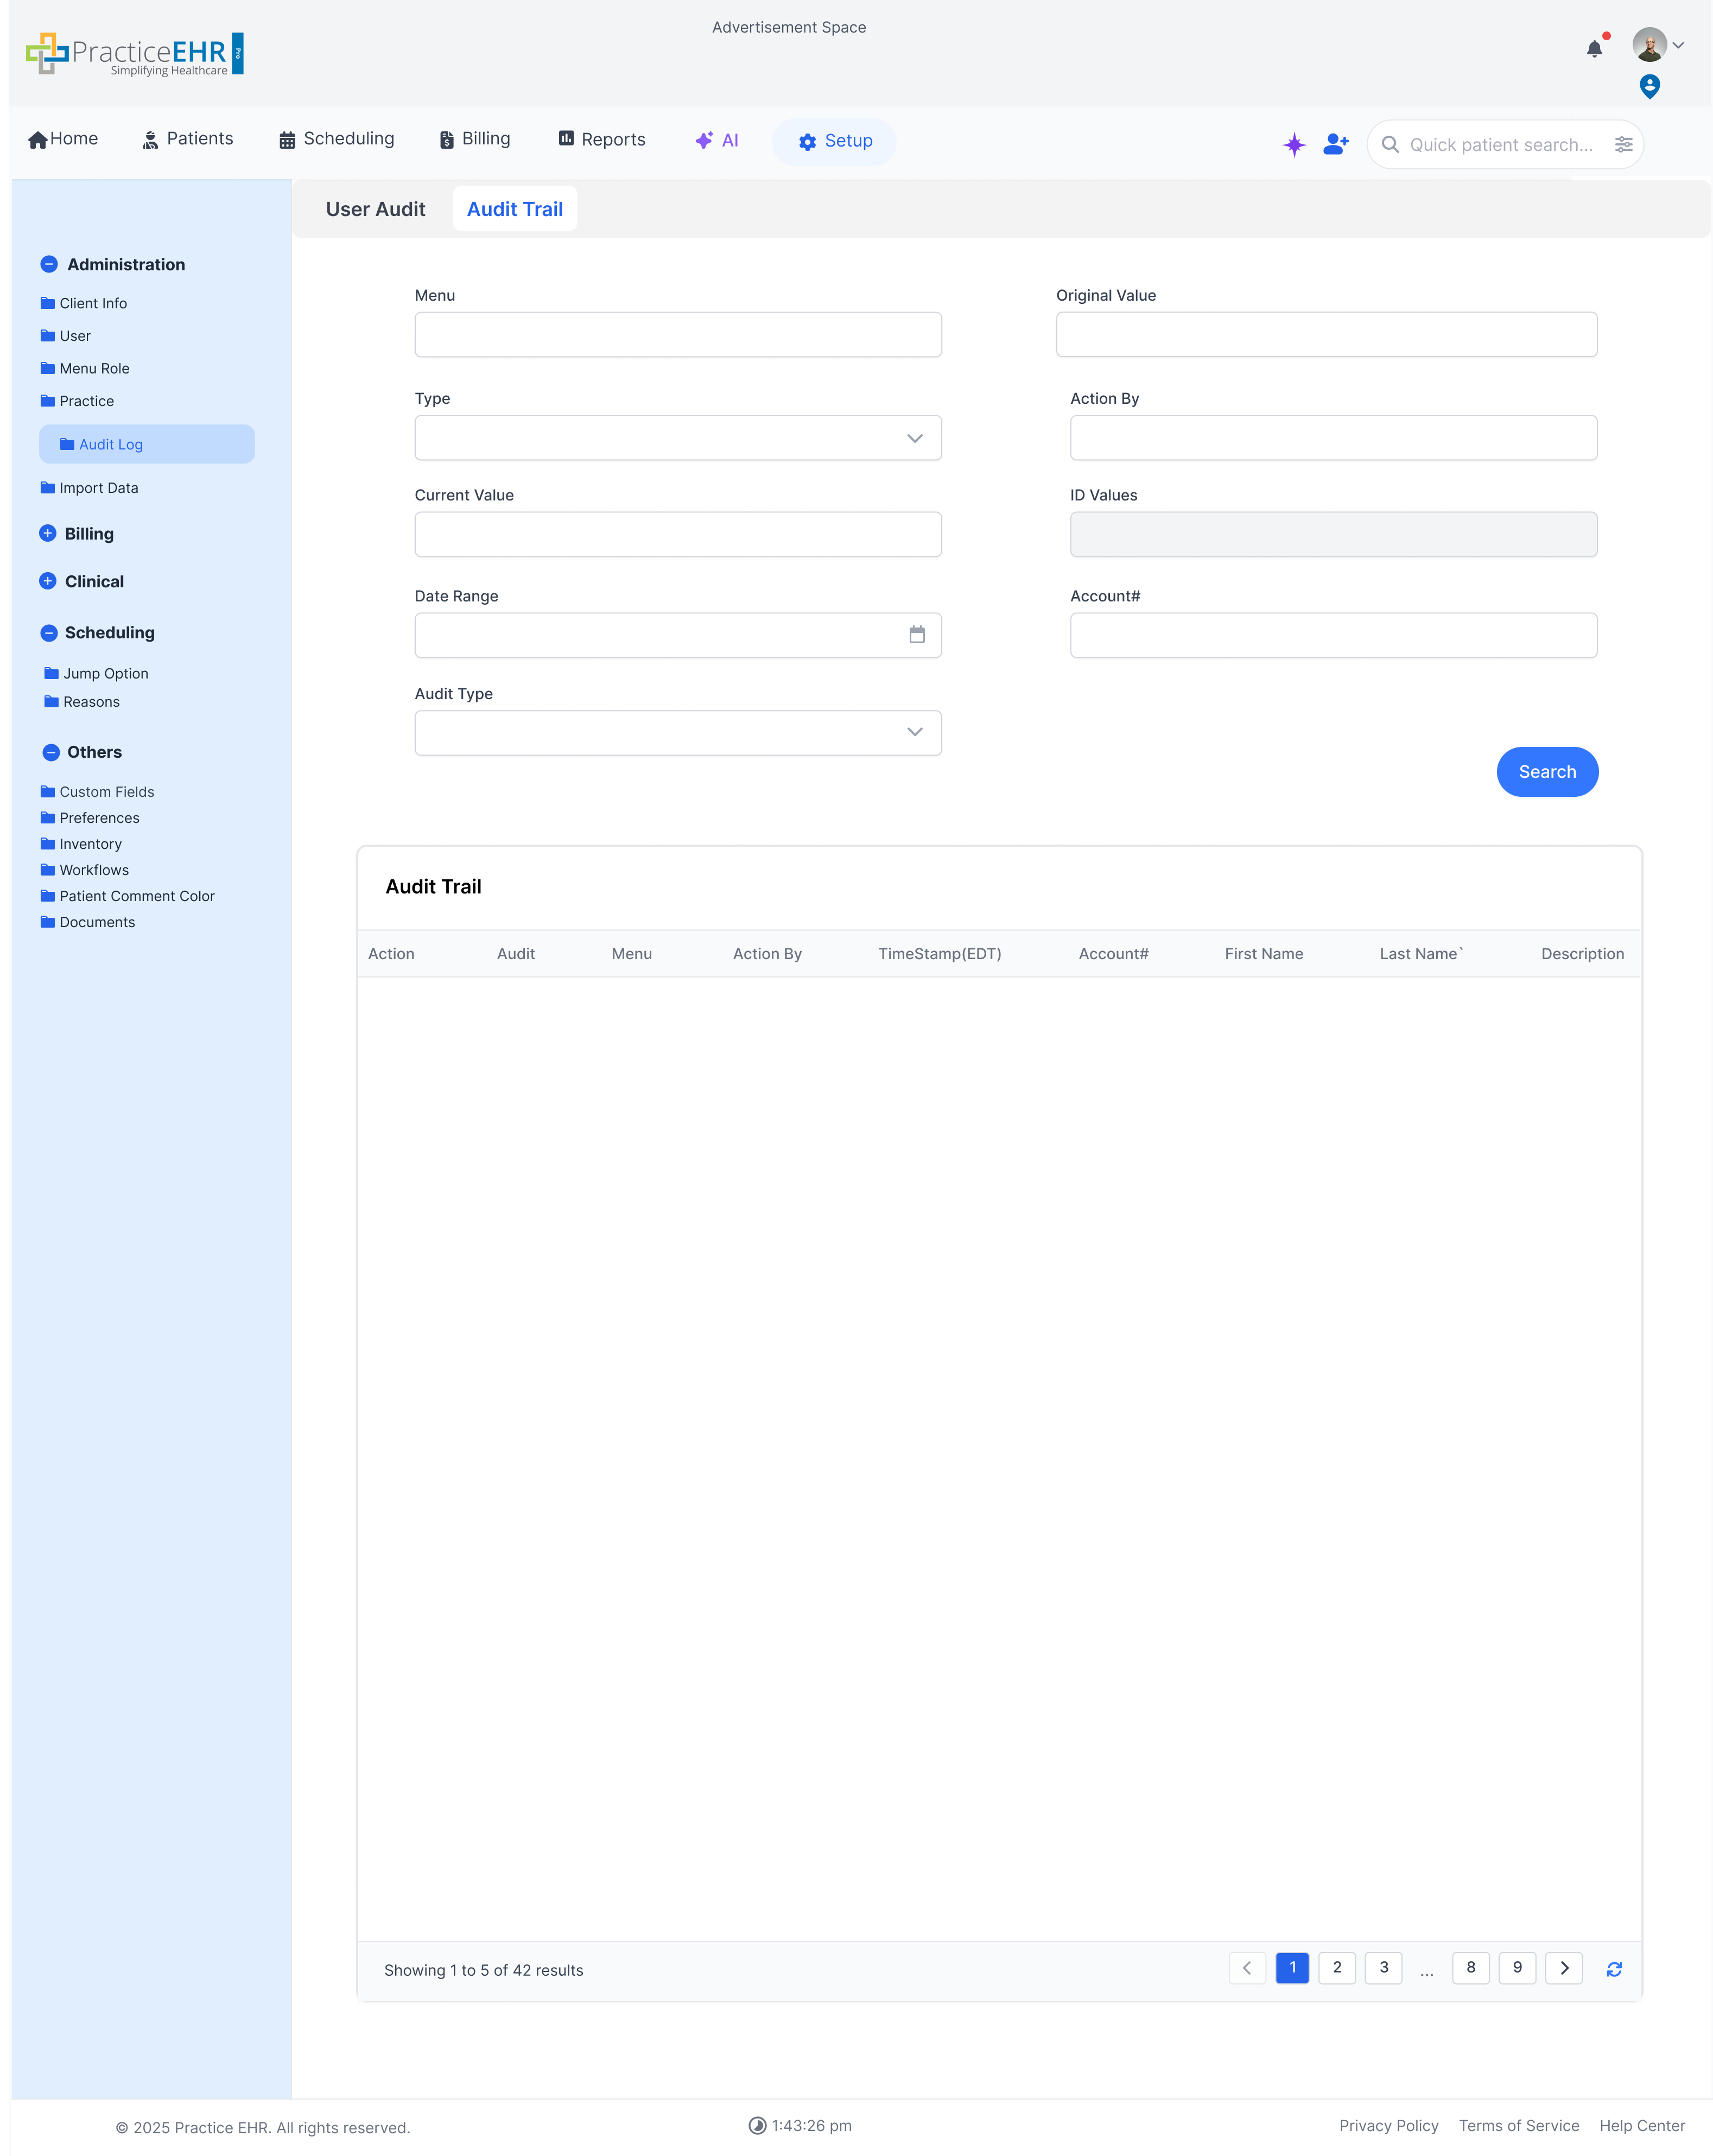Click the add patient icon

[x=1335, y=145]
